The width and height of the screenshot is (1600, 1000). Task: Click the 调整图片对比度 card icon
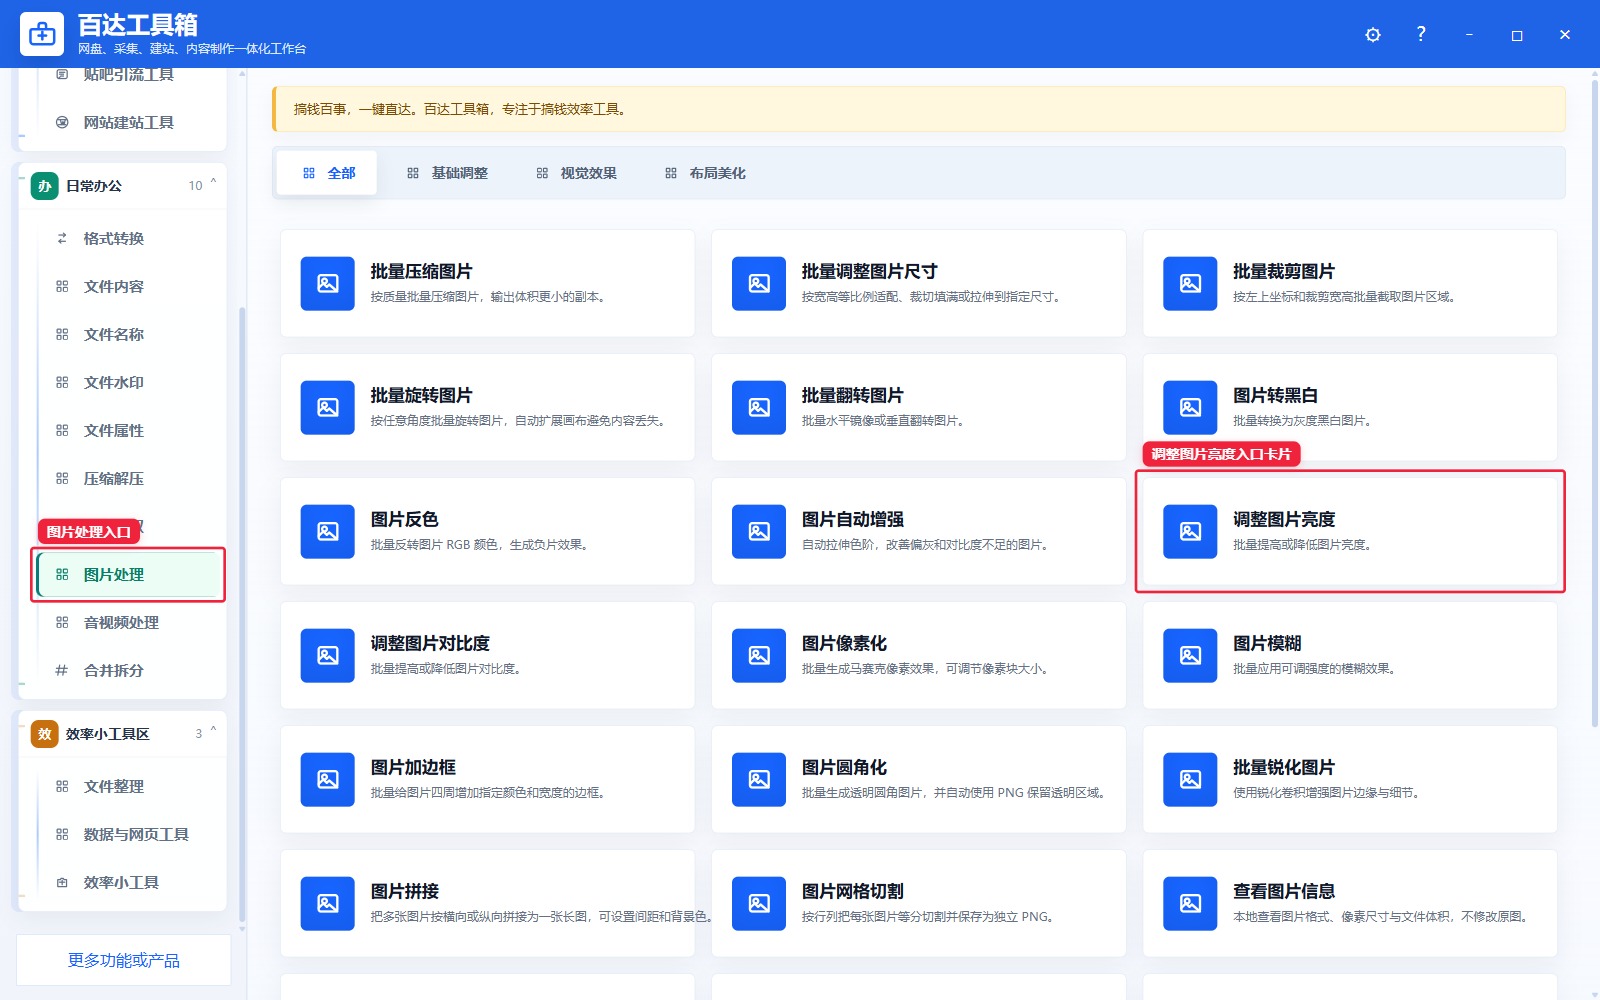tap(328, 656)
